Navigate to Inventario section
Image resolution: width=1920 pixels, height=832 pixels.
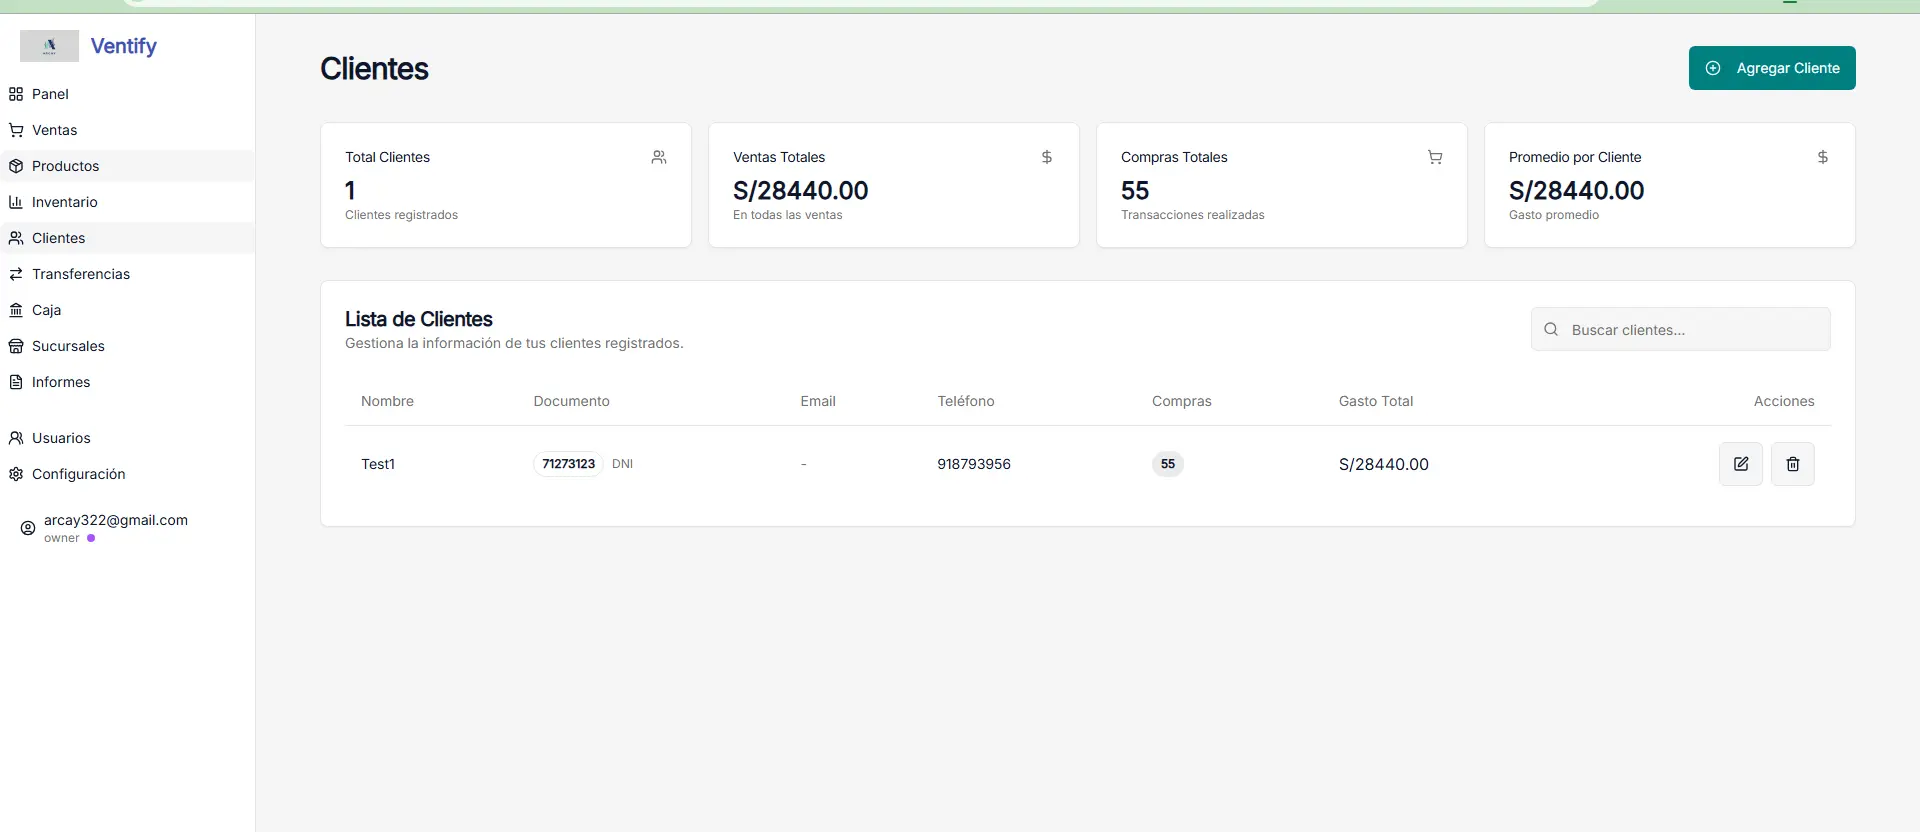(64, 202)
